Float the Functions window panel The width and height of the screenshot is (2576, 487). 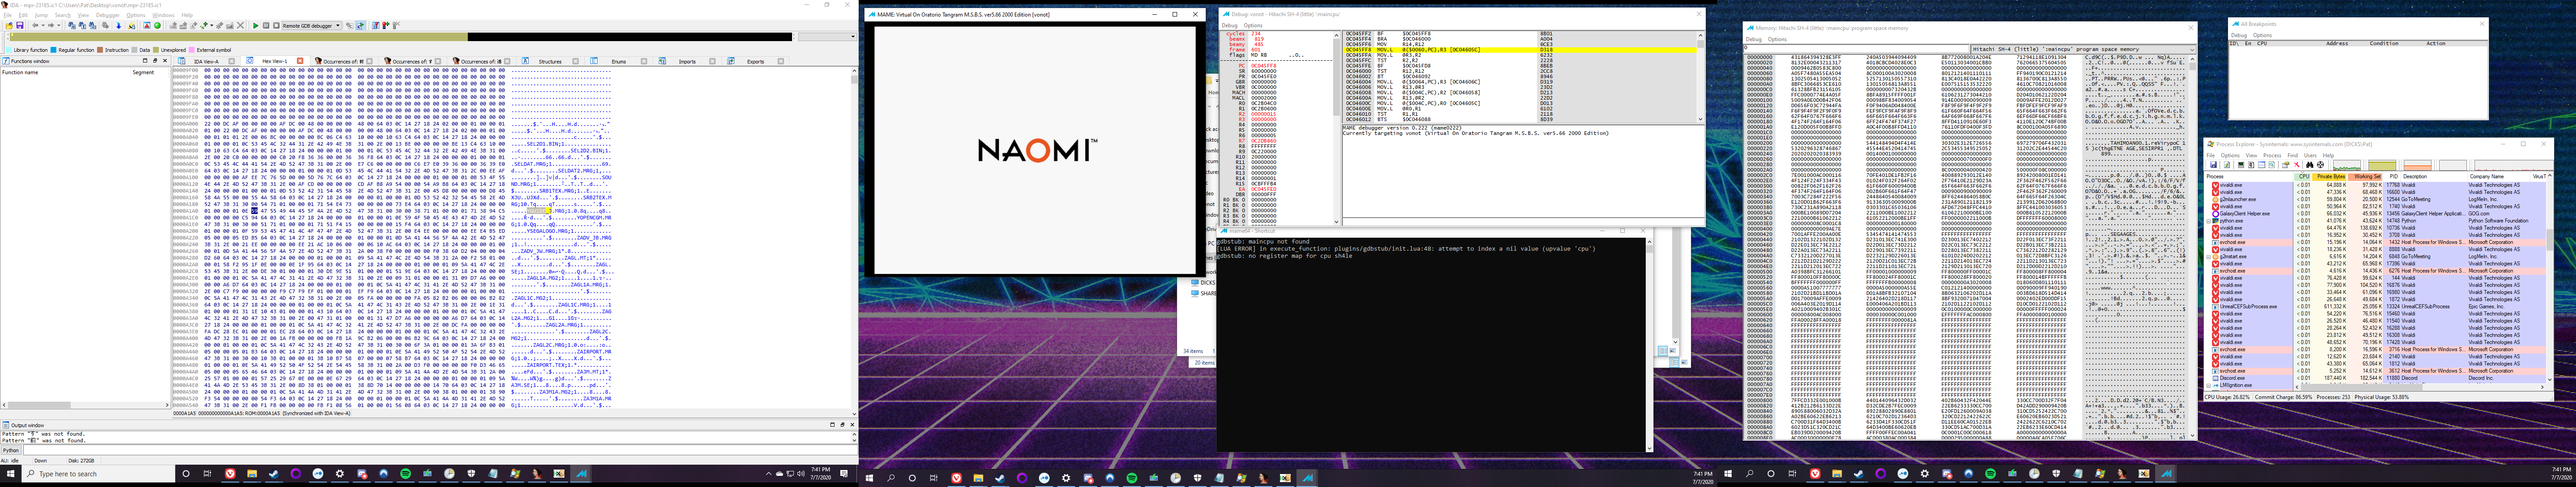(155, 61)
